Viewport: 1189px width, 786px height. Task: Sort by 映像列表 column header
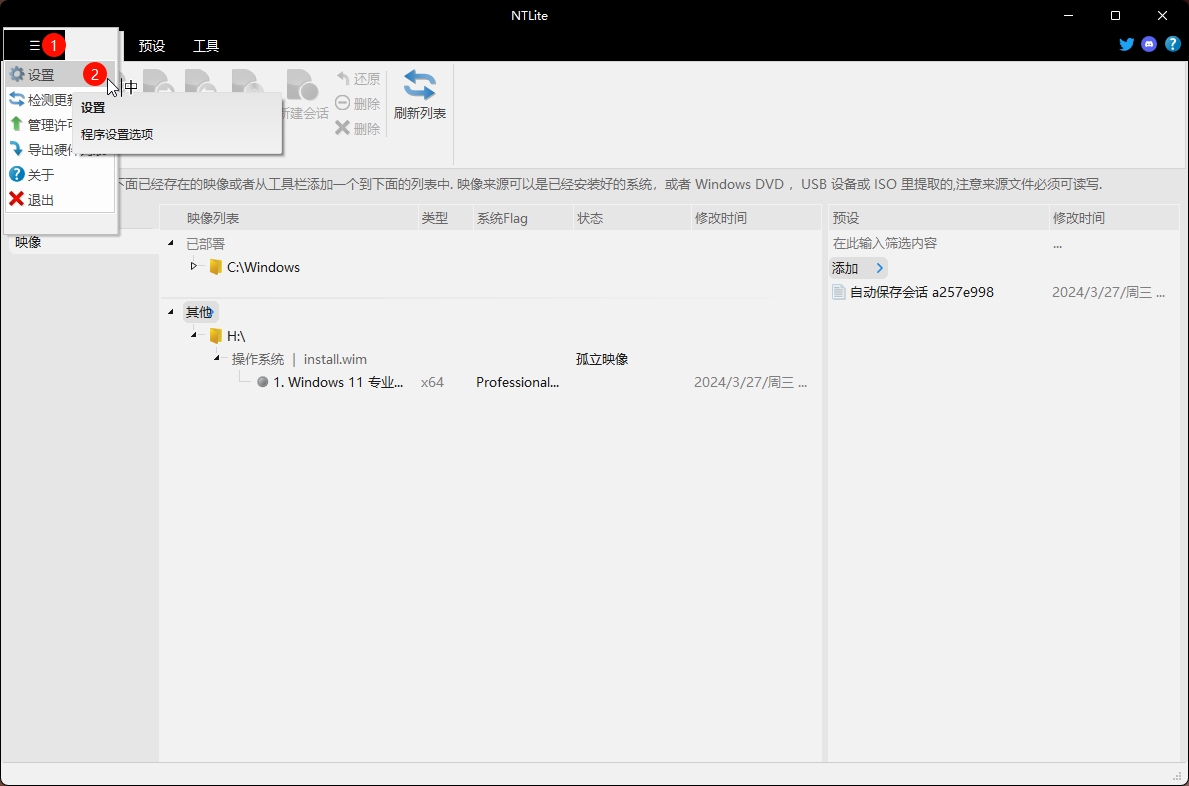(289, 218)
